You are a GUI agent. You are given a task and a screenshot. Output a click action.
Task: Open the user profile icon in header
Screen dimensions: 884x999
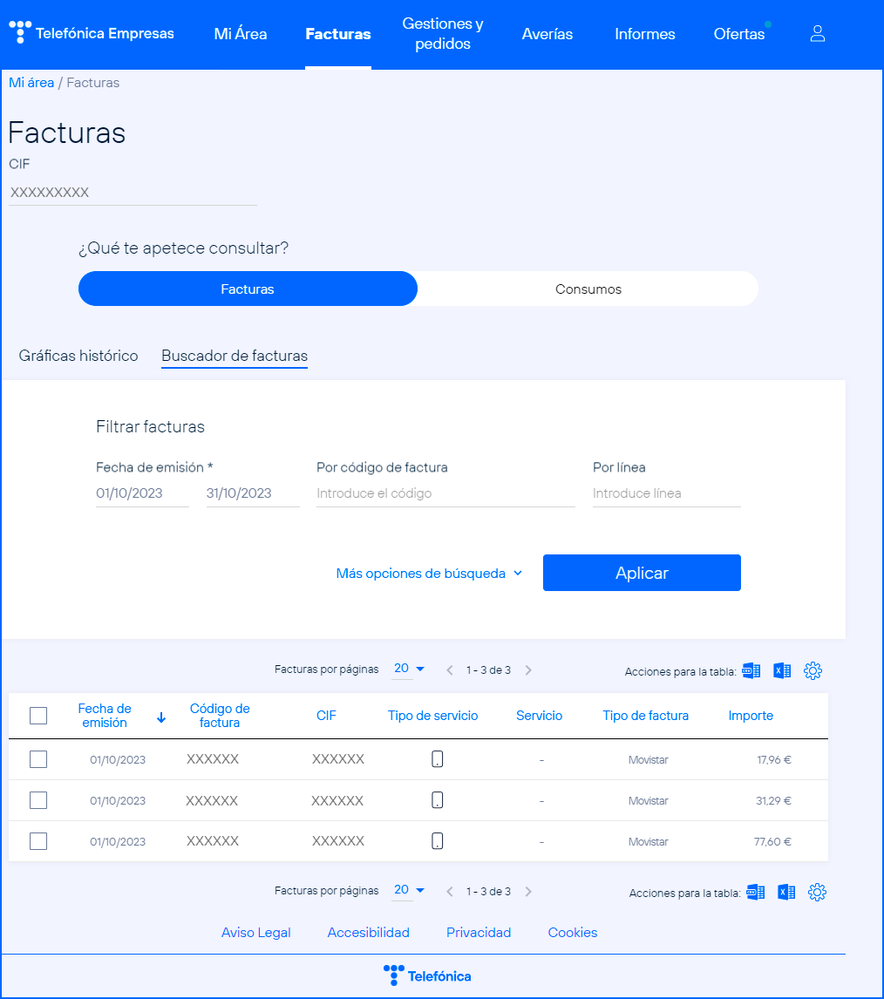pos(817,34)
